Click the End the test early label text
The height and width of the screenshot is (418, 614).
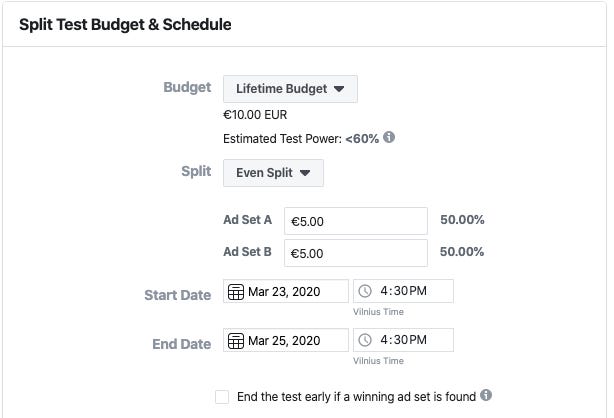pyautogui.click(x=356, y=397)
